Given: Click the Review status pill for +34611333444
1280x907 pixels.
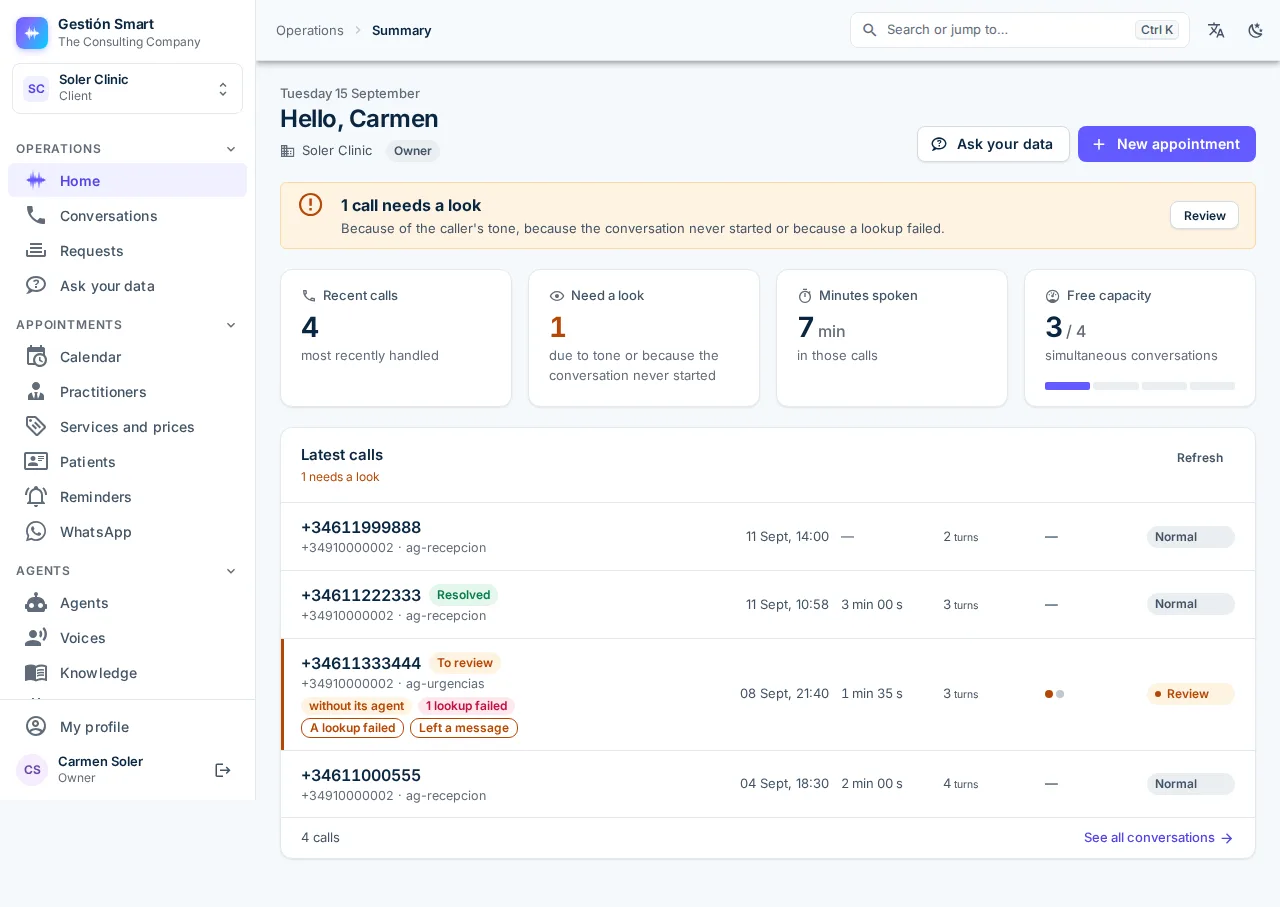Looking at the screenshot, I should click(x=1190, y=694).
